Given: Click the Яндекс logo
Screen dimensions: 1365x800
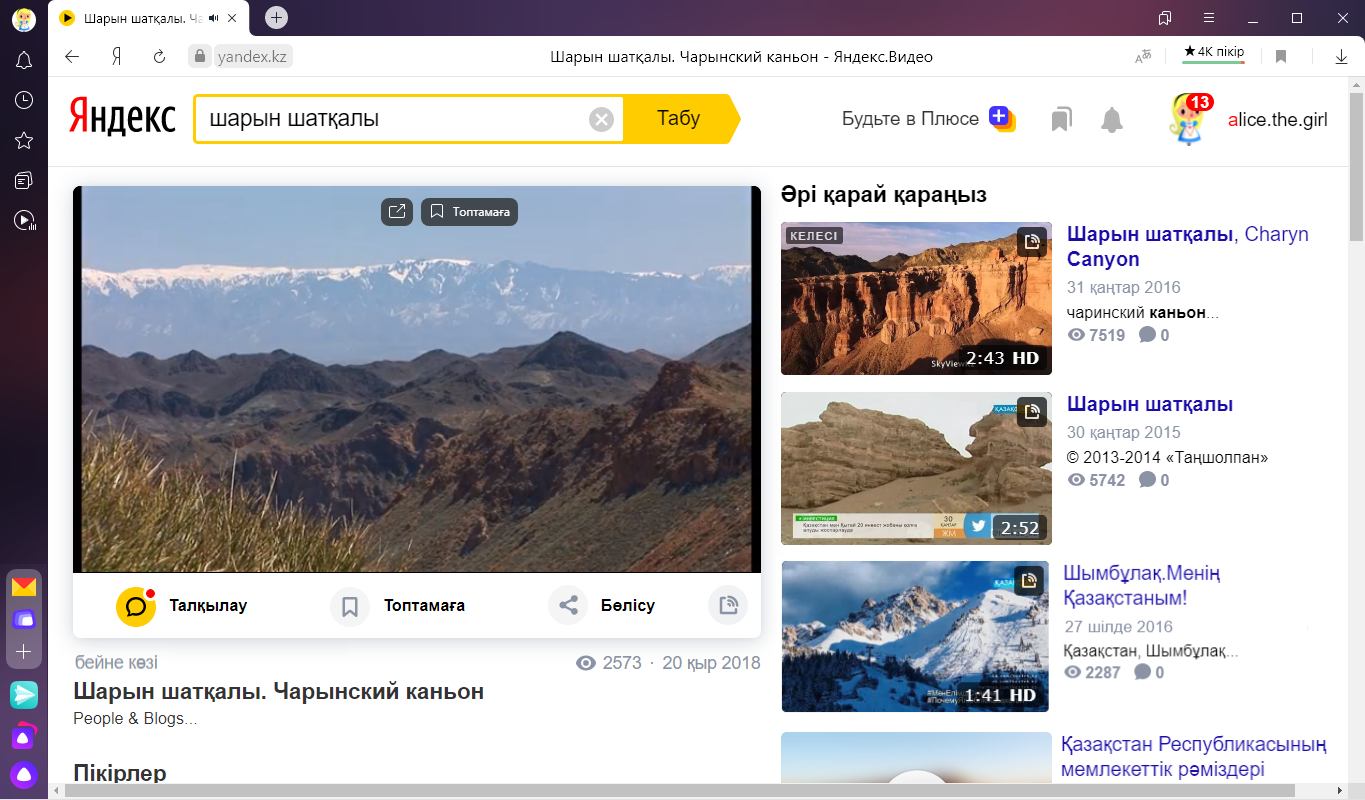Looking at the screenshot, I should coord(122,118).
